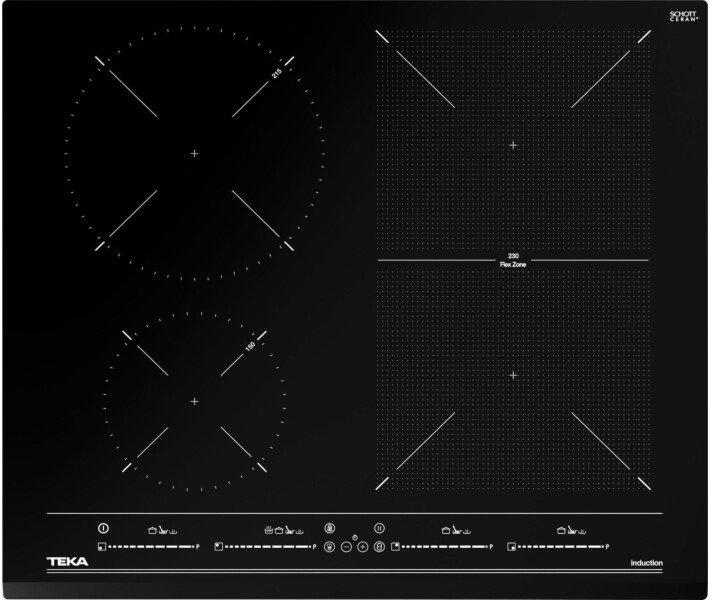Tap the center cross of 210 zone

pyautogui.click(x=194, y=153)
